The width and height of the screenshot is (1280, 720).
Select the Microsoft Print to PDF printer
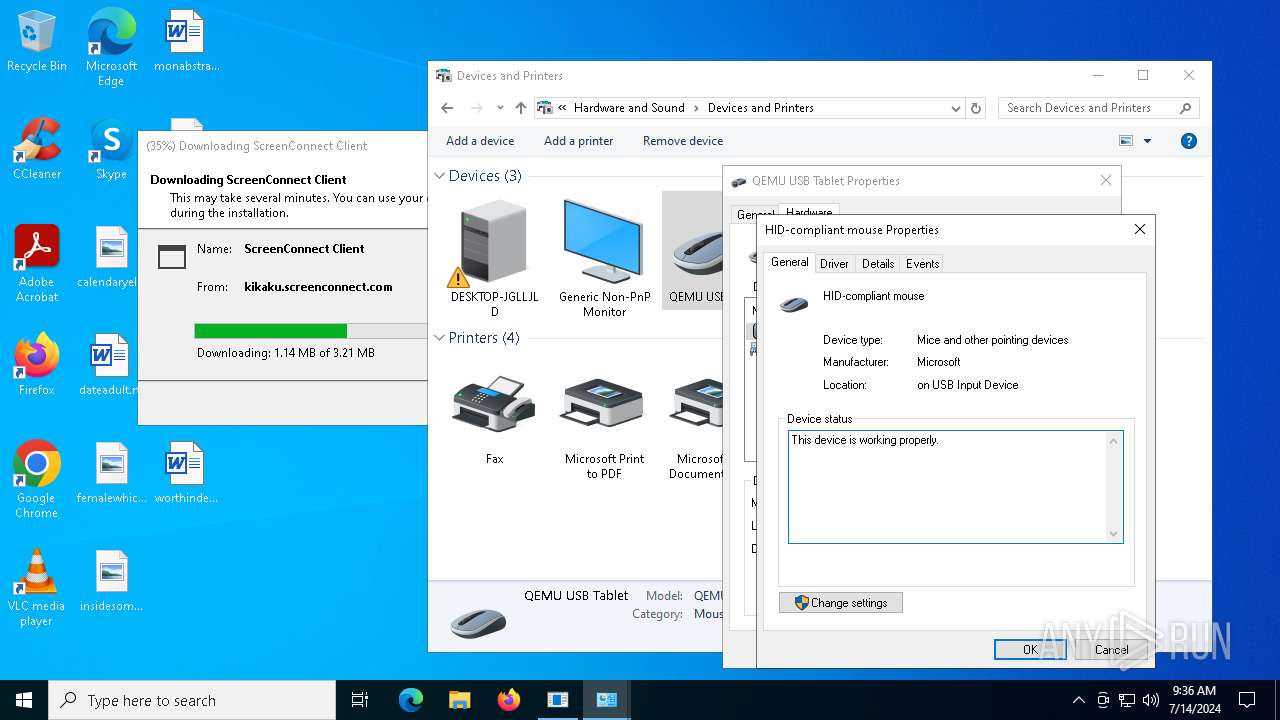click(604, 428)
